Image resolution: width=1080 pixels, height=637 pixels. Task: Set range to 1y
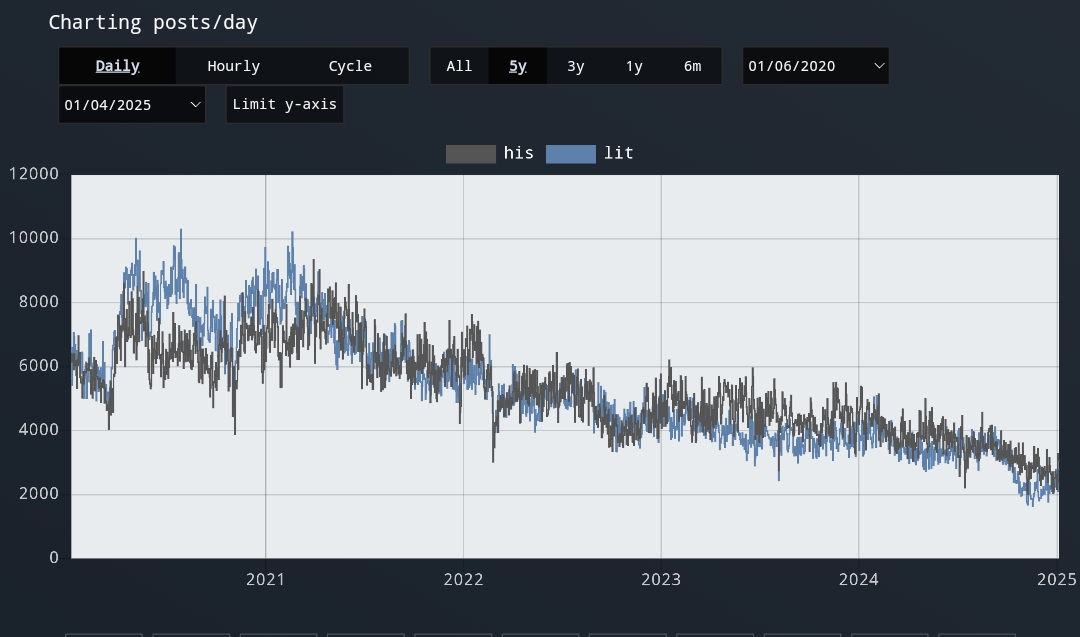pos(634,66)
